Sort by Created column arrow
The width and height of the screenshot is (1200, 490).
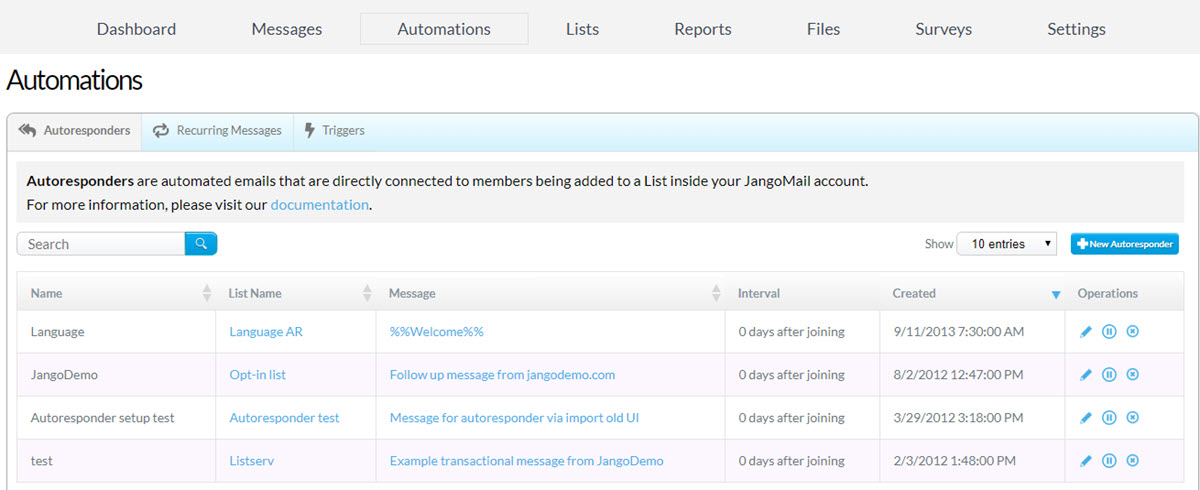[x=1056, y=294]
